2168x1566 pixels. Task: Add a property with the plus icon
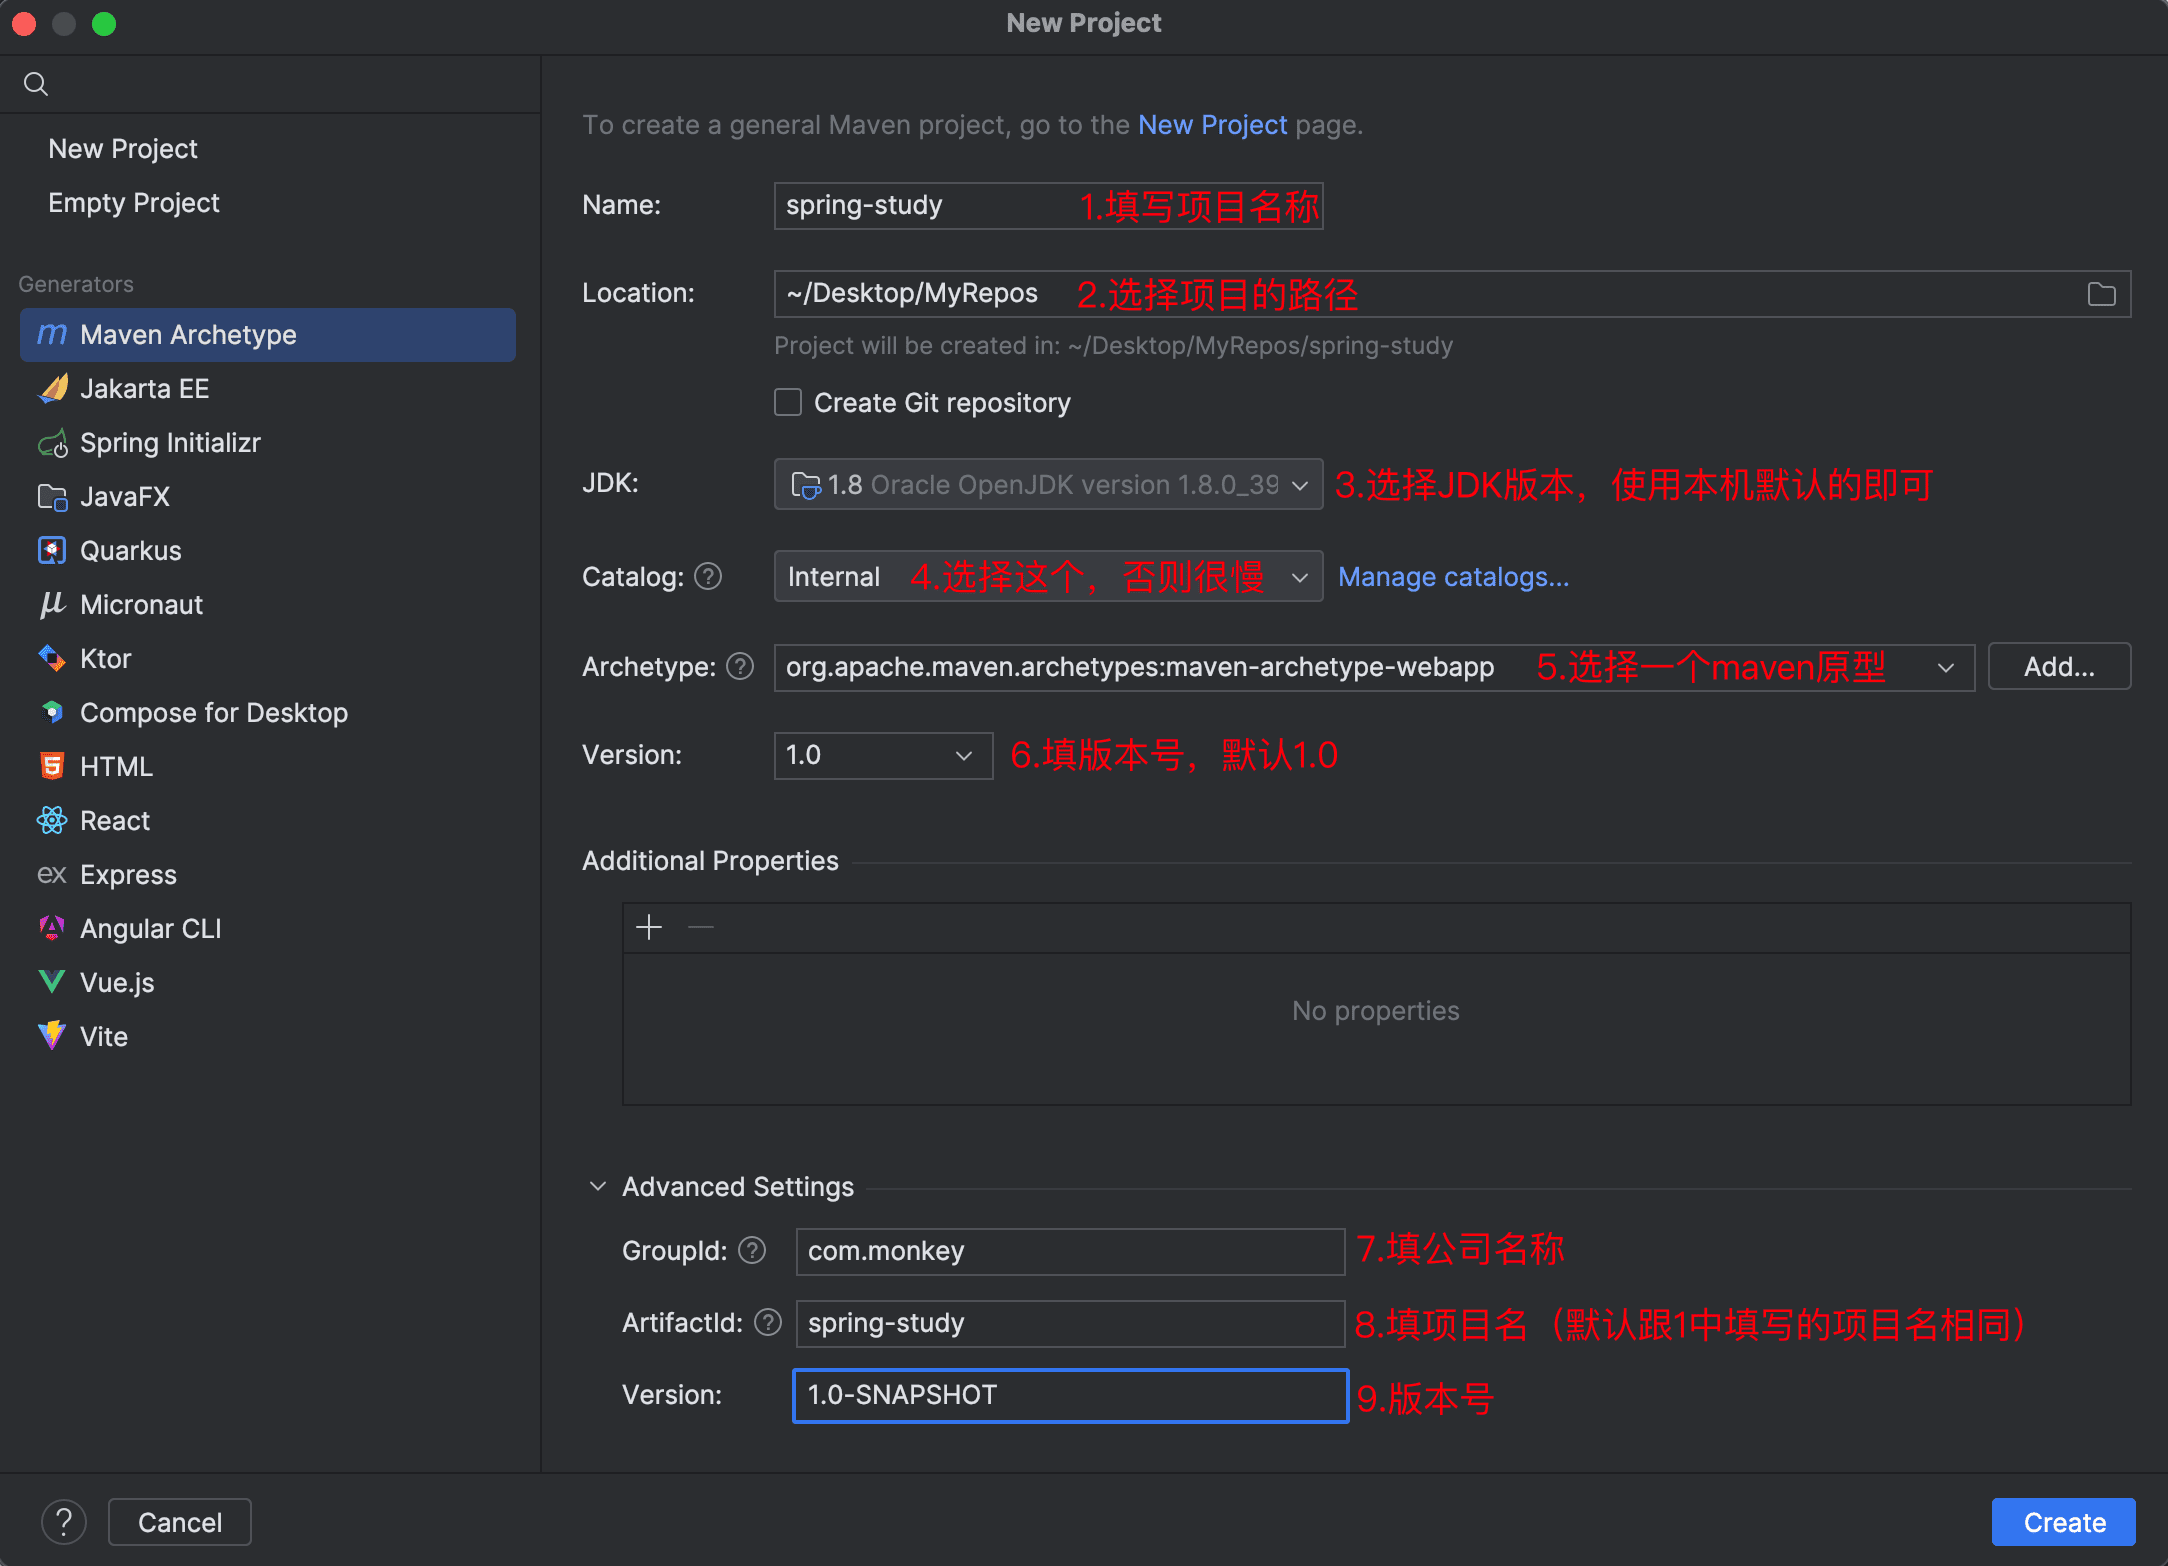(x=649, y=927)
